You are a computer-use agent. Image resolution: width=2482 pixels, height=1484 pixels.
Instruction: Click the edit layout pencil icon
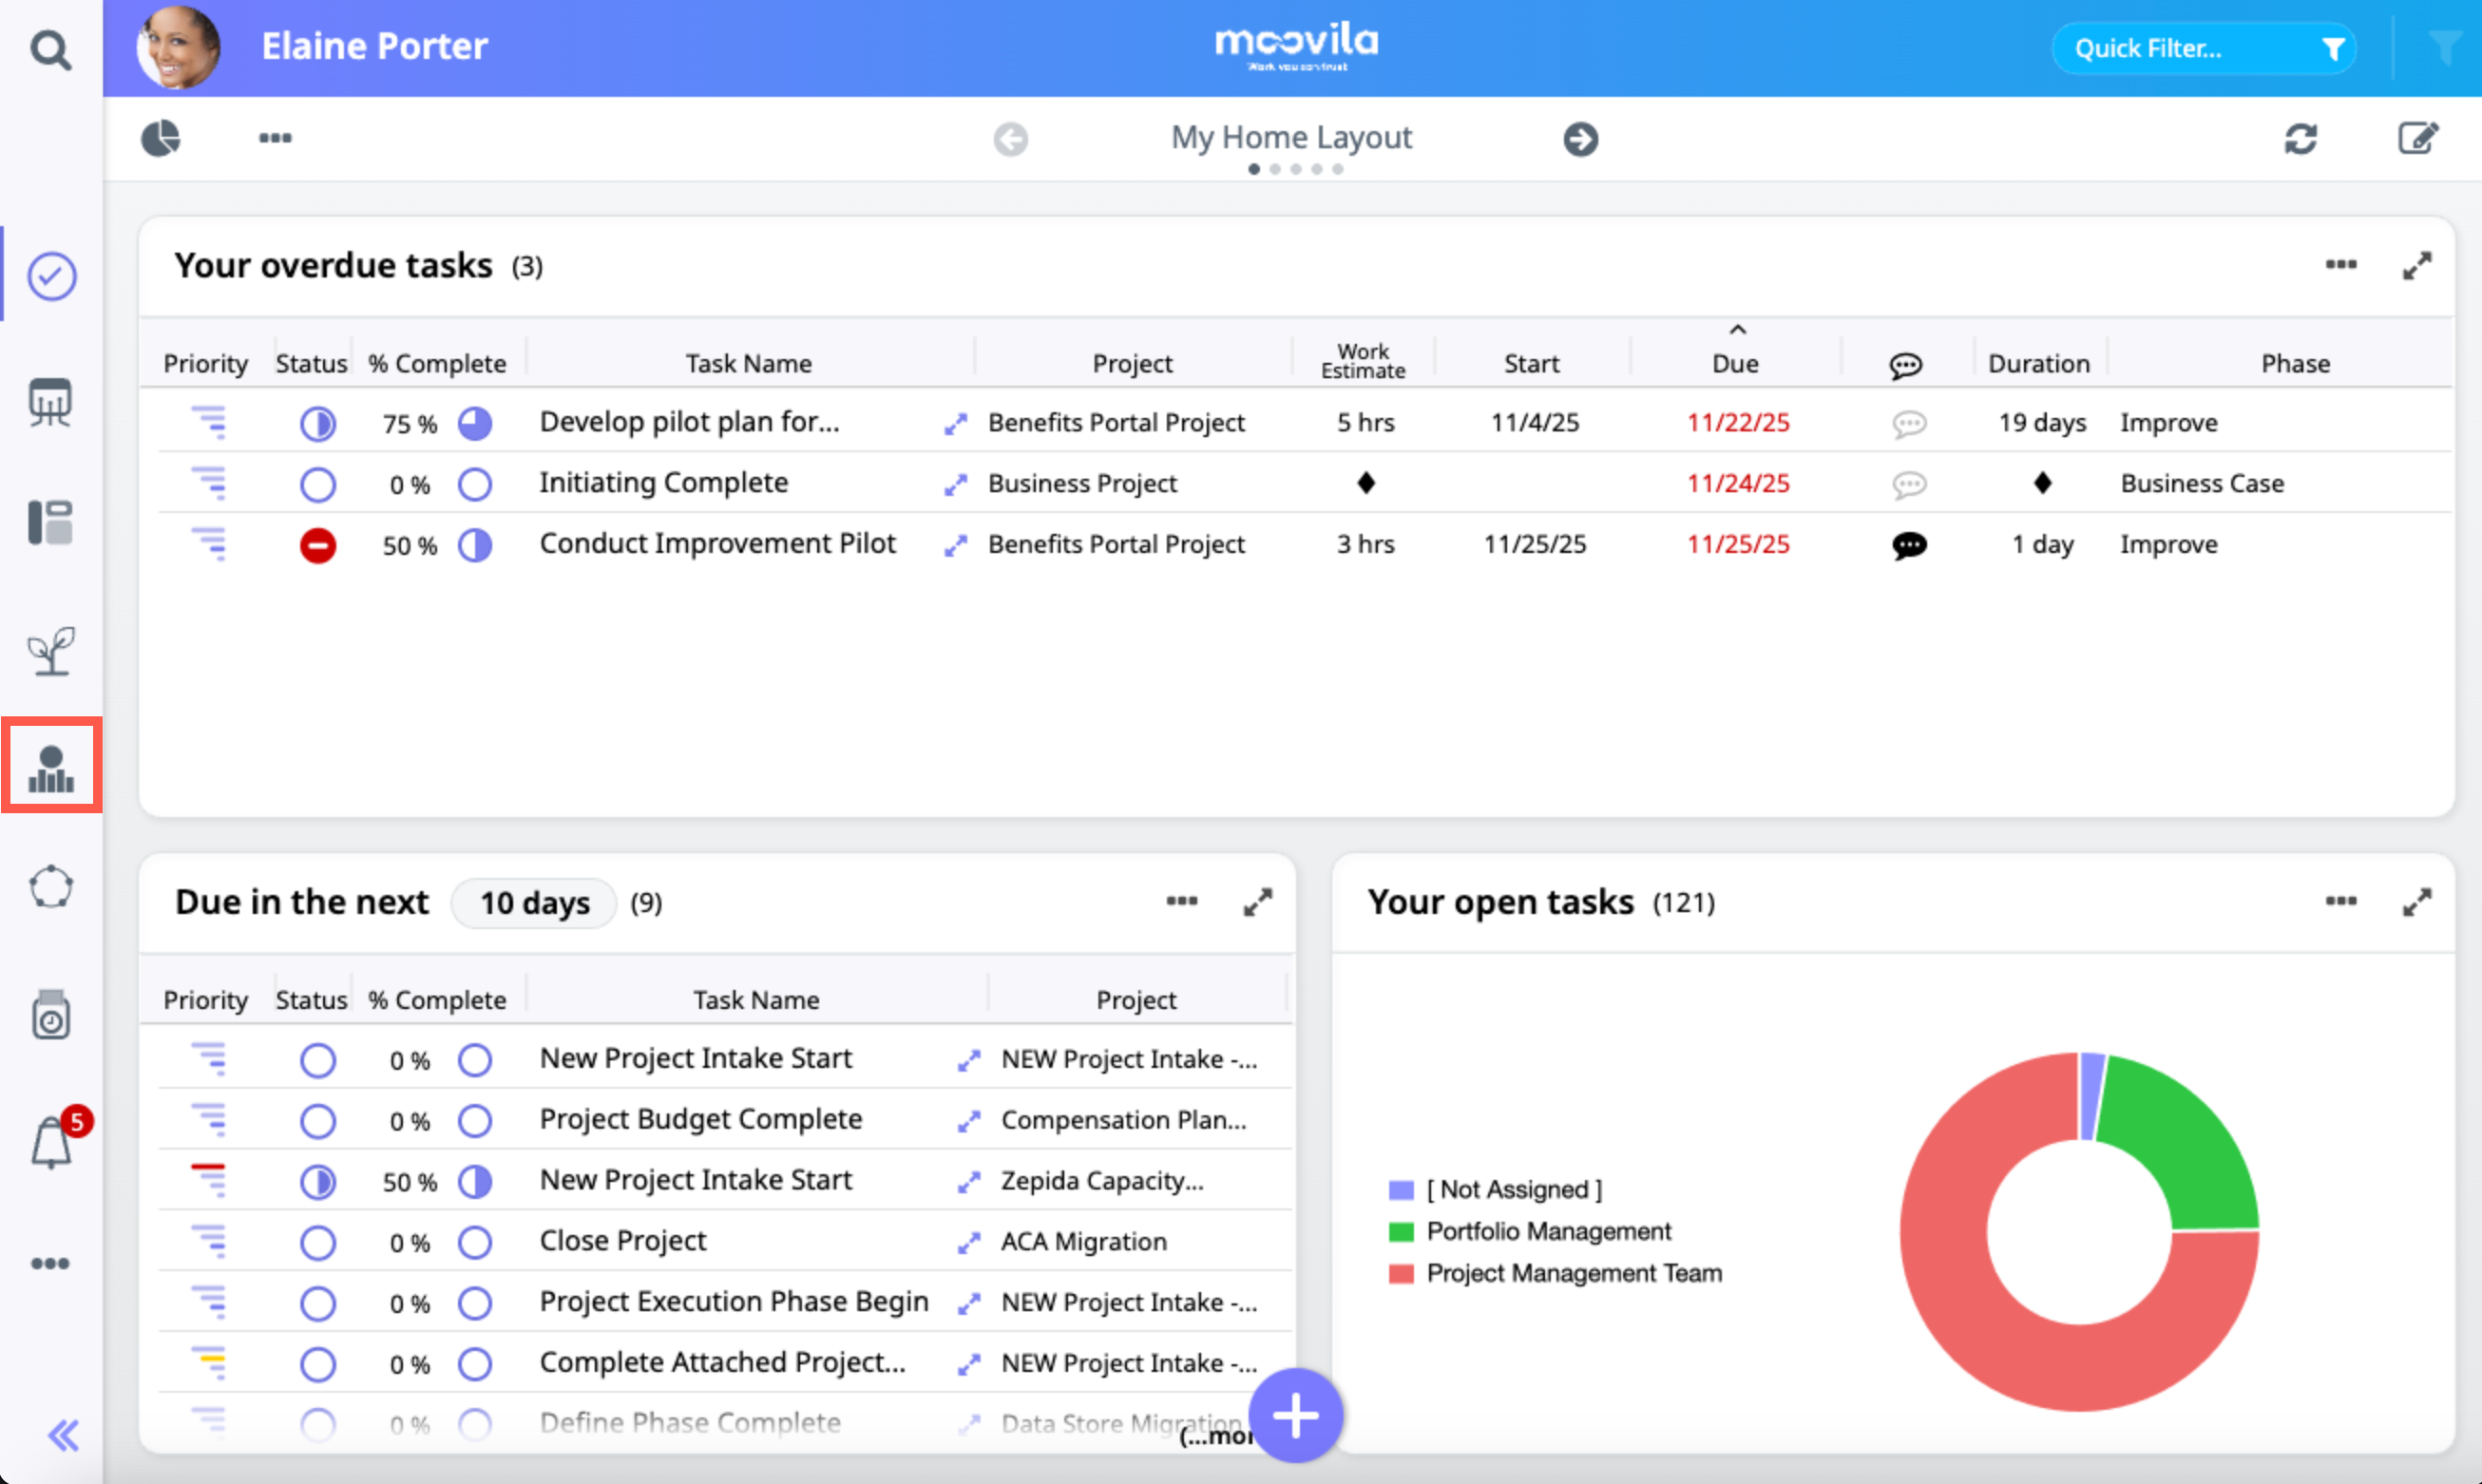[2417, 138]
